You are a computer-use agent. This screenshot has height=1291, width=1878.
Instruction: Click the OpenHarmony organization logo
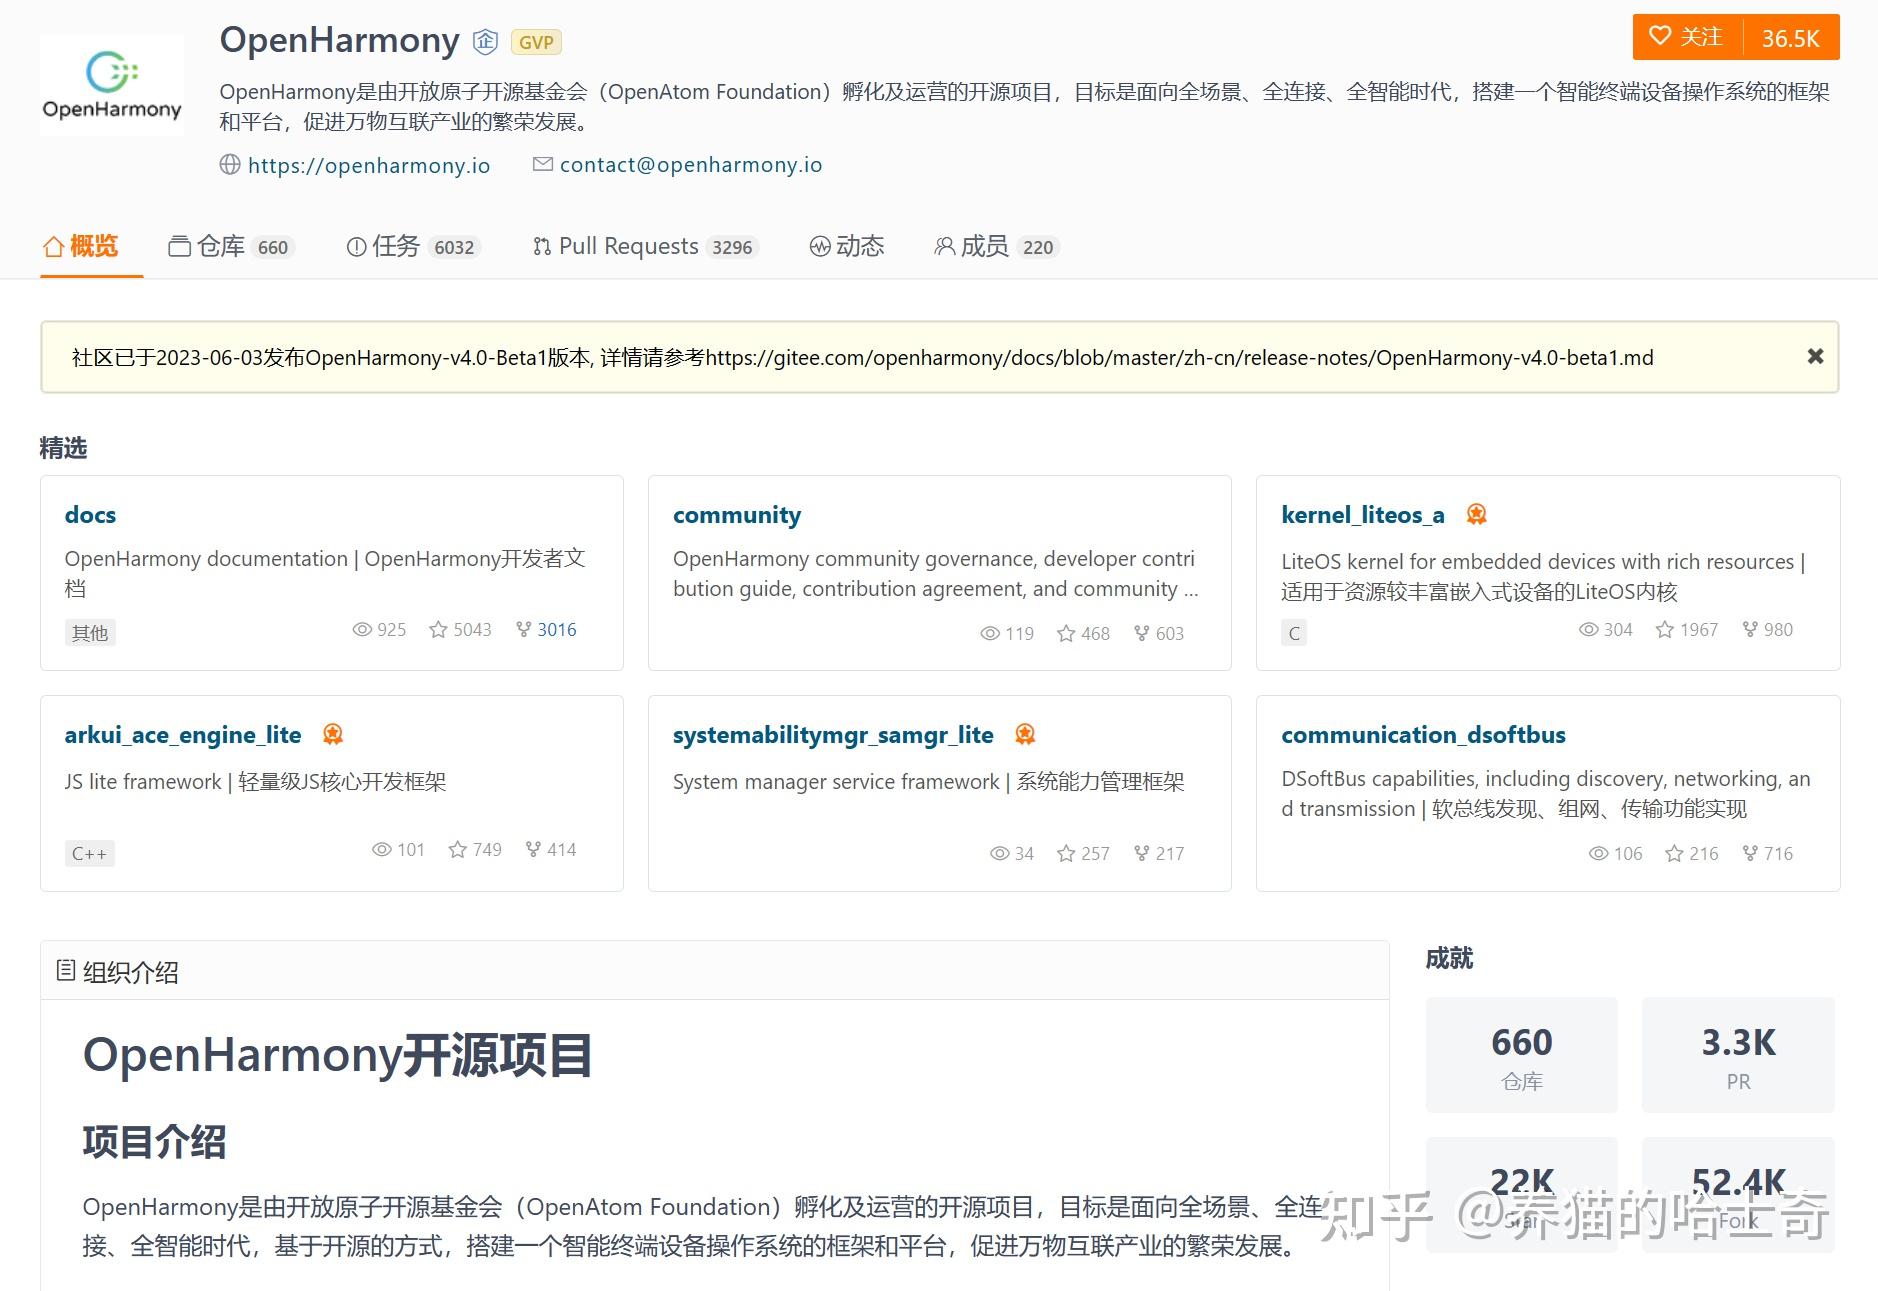[112, 83]
